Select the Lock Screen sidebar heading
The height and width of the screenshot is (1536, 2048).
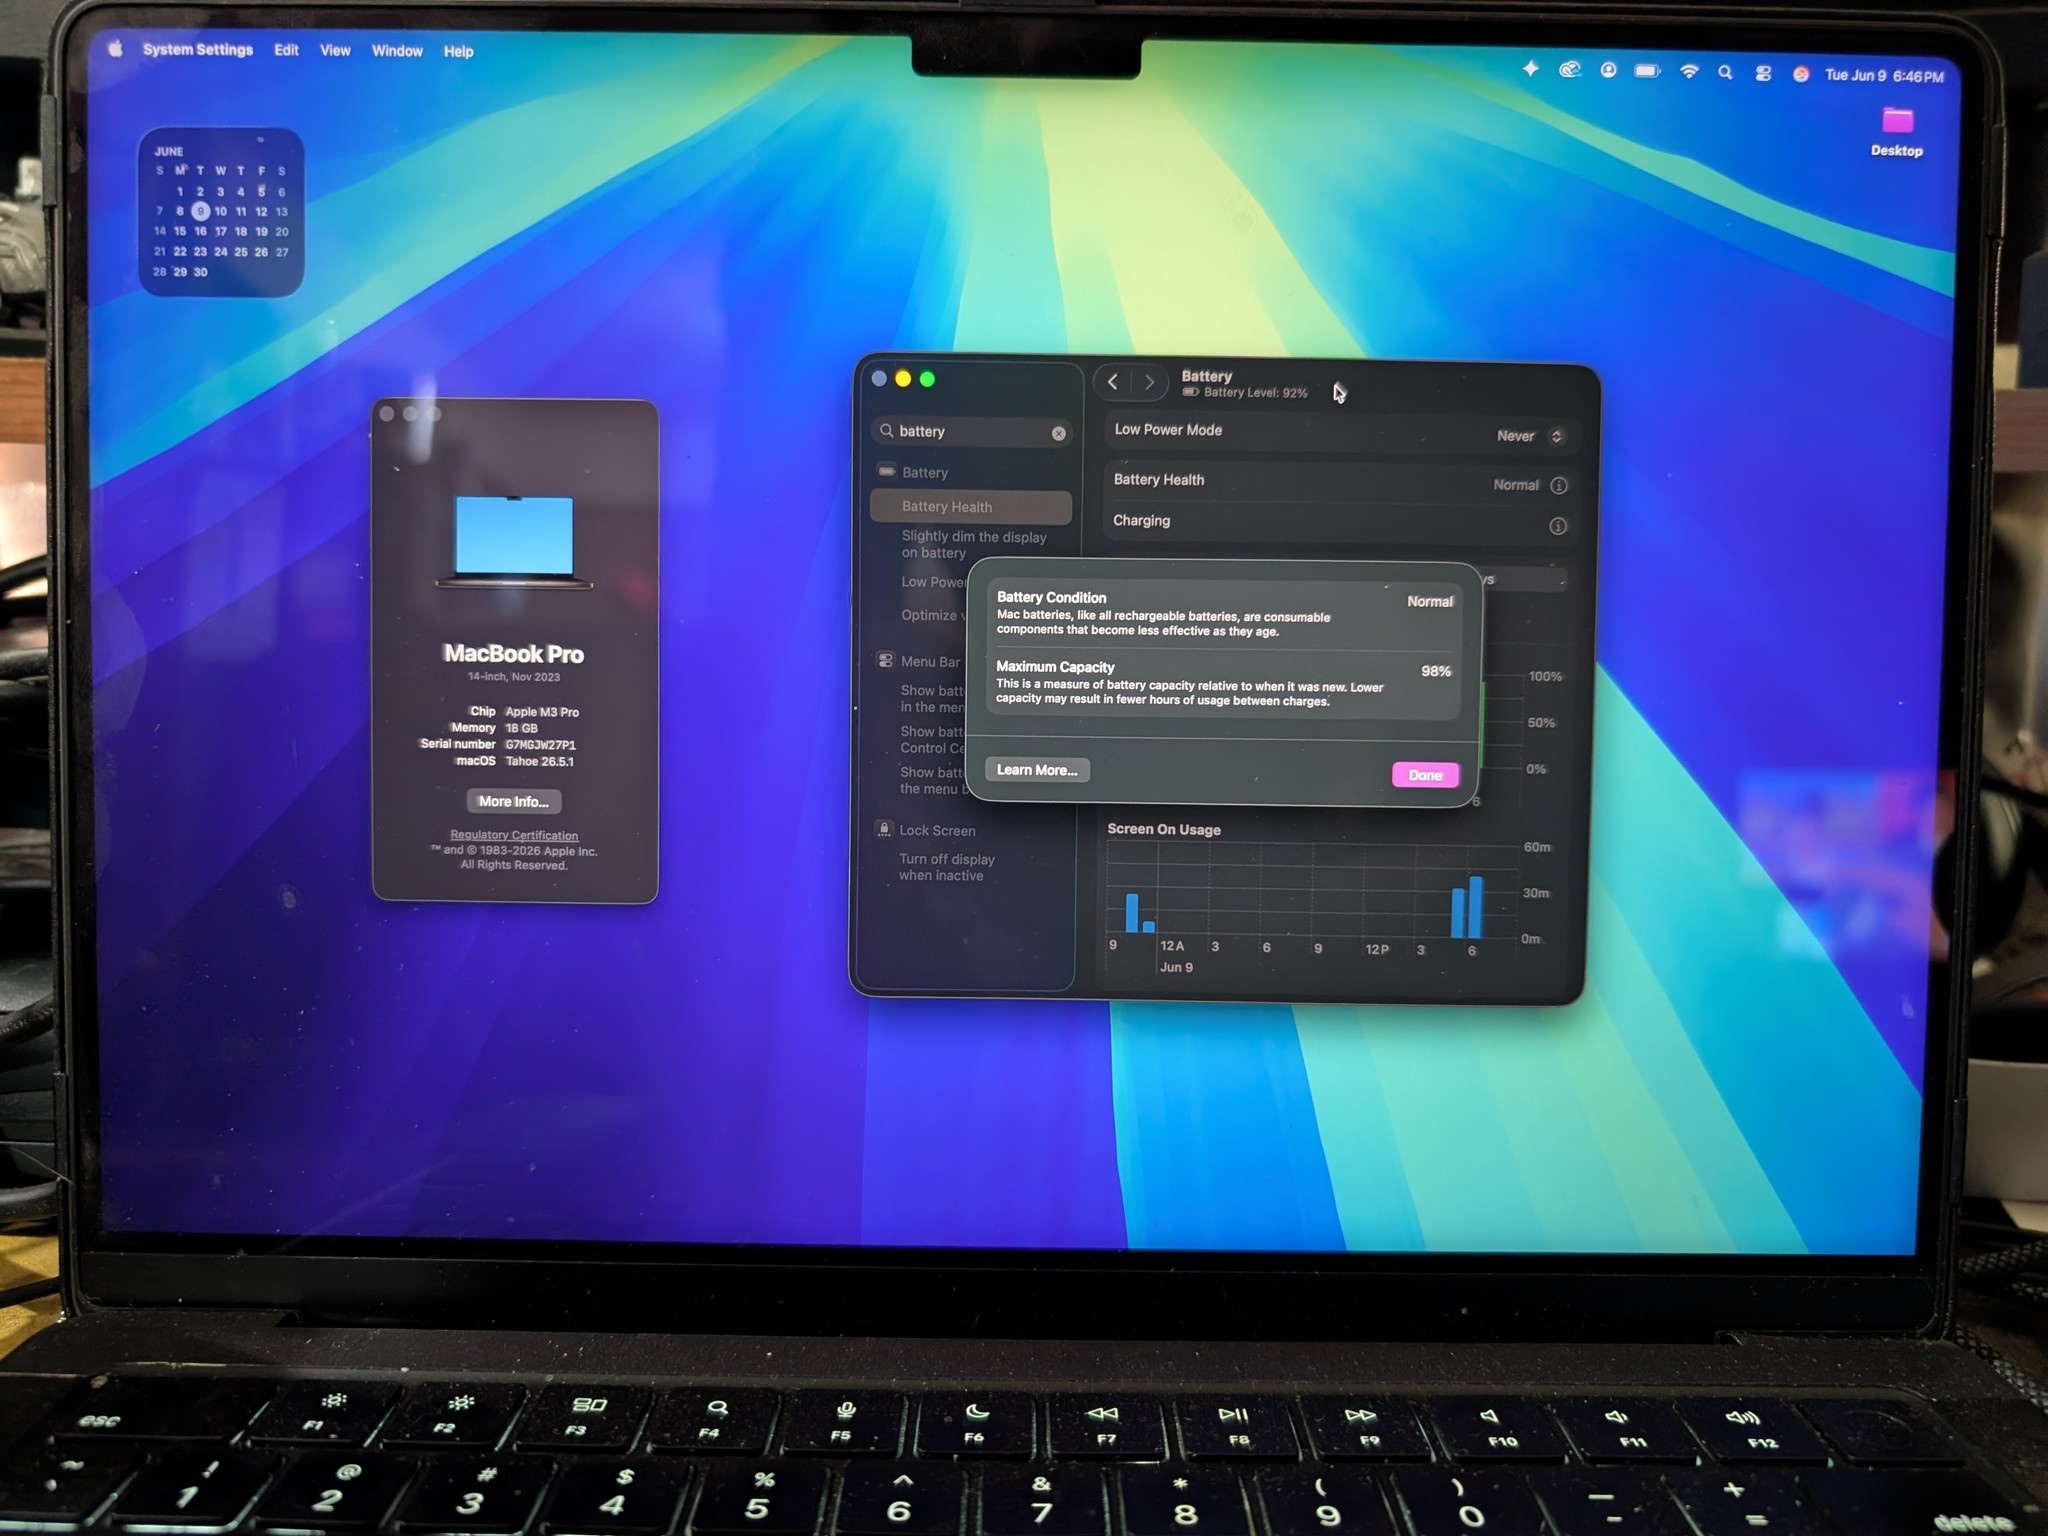pos(937,830)
